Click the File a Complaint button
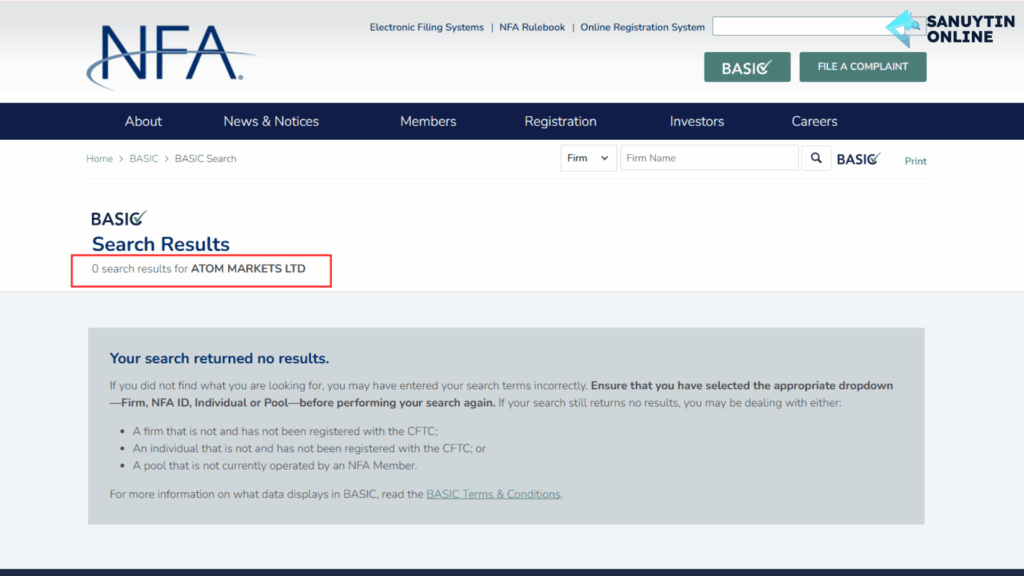This screenshot has height=576, width=1024. point(863,67)
